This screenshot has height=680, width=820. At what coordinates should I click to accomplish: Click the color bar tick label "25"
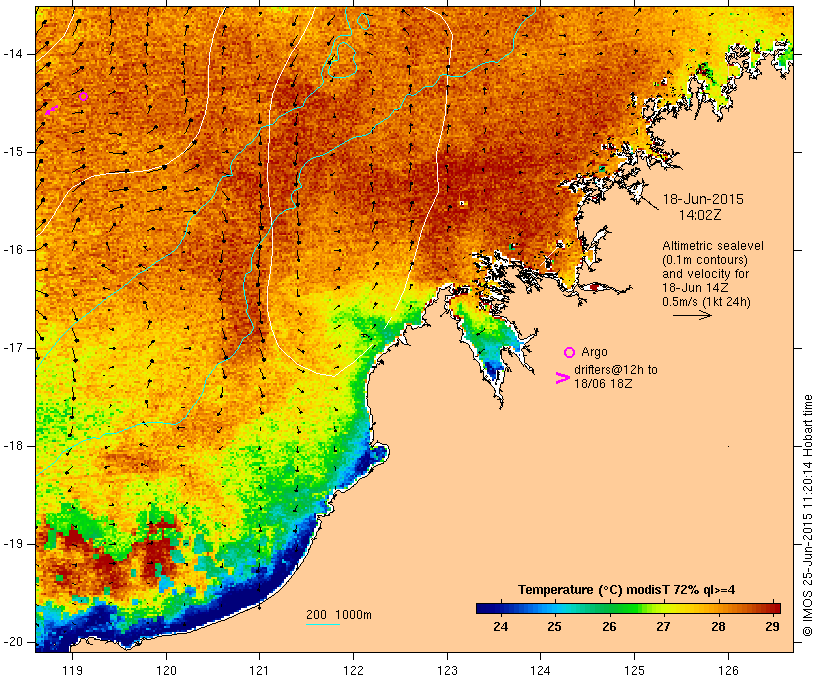[554, 627]
